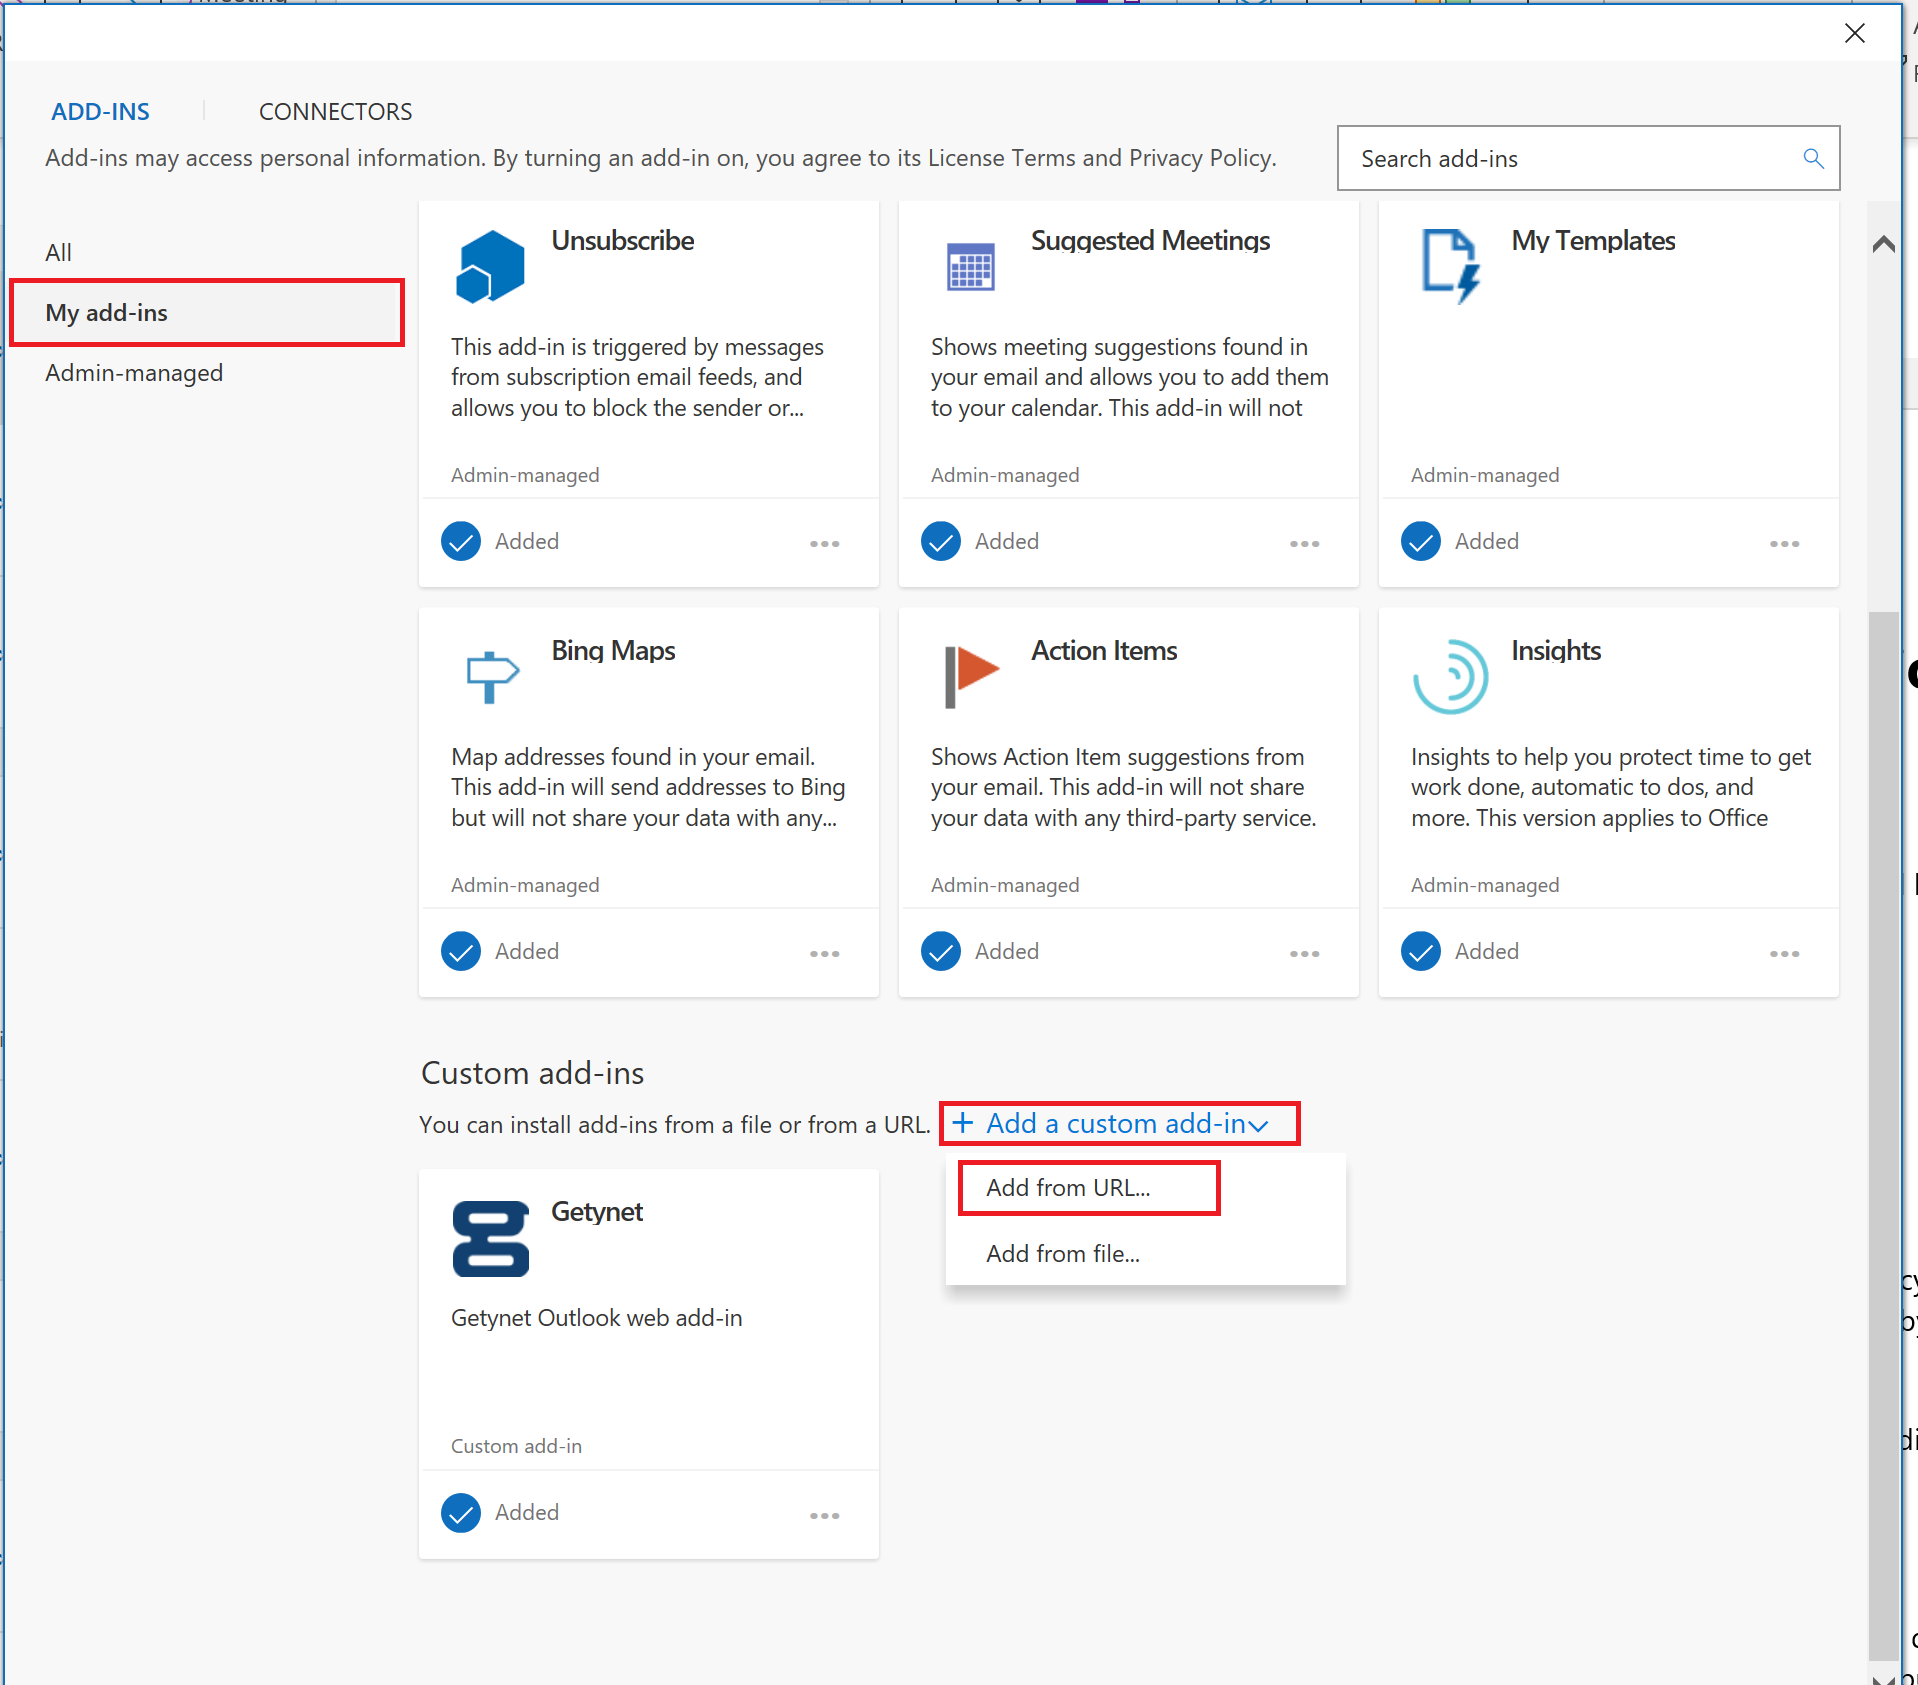The height and width of the screenshot is (1685, 1918).
Task: Toggle Added checkmark for Getynet
Action: pyautogui.click(x=461, y=1512)
